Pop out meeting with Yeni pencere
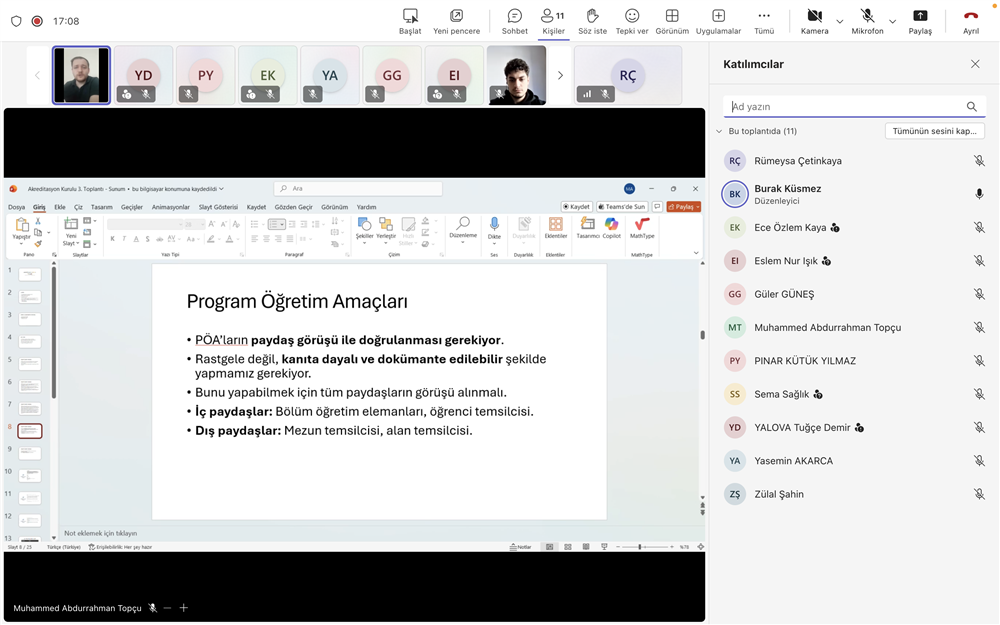 [456, 17]
